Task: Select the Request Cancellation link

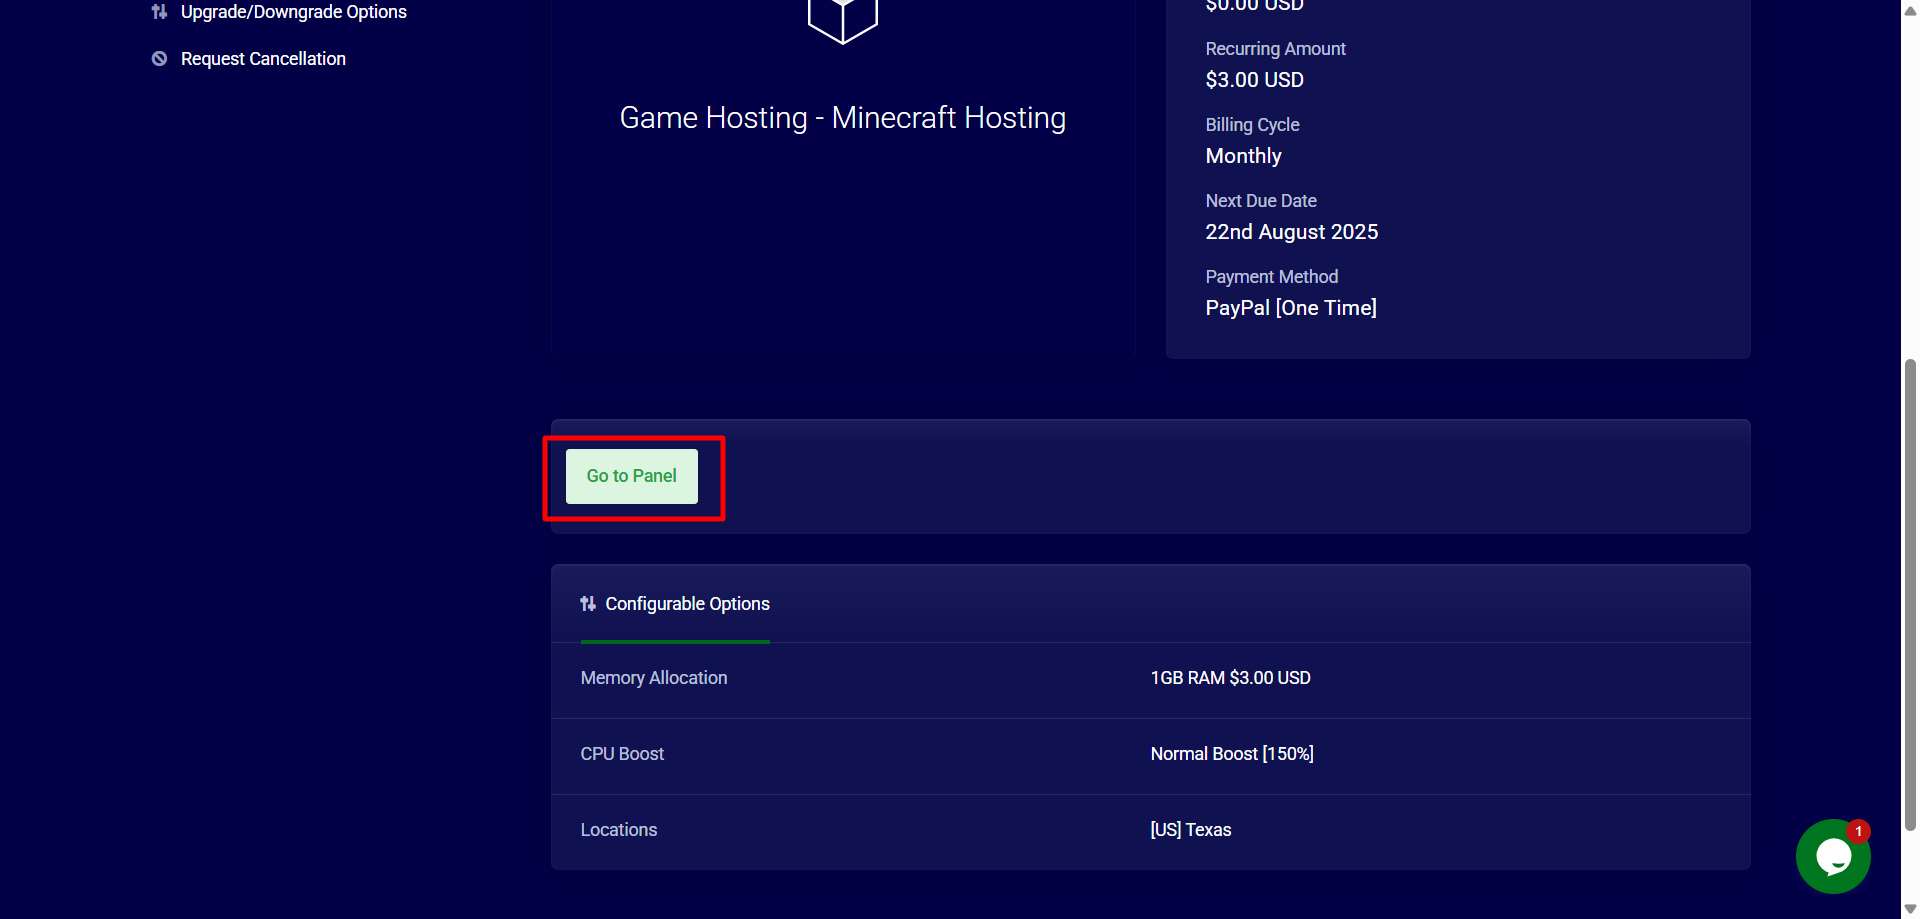Action: 263,59
